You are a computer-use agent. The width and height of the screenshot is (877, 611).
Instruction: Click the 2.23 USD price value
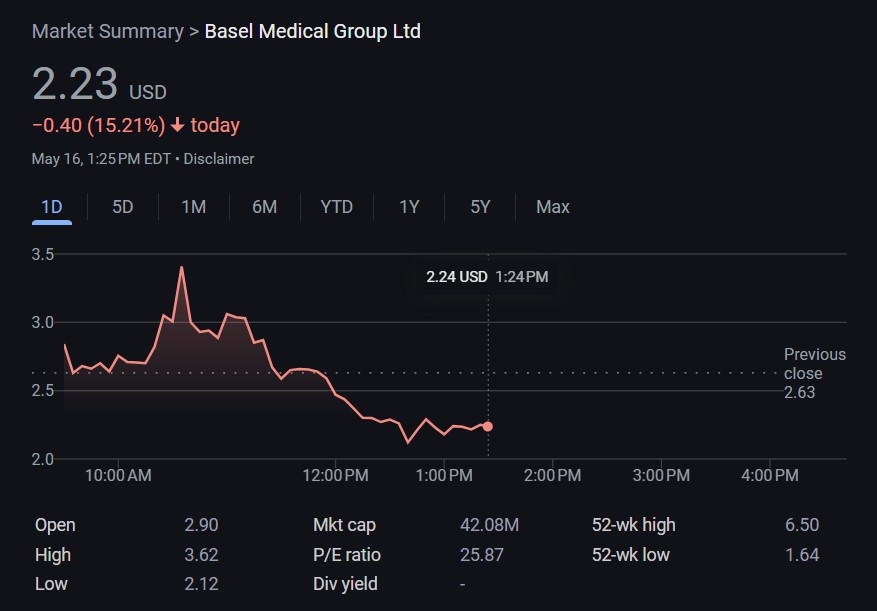(76, 85)
